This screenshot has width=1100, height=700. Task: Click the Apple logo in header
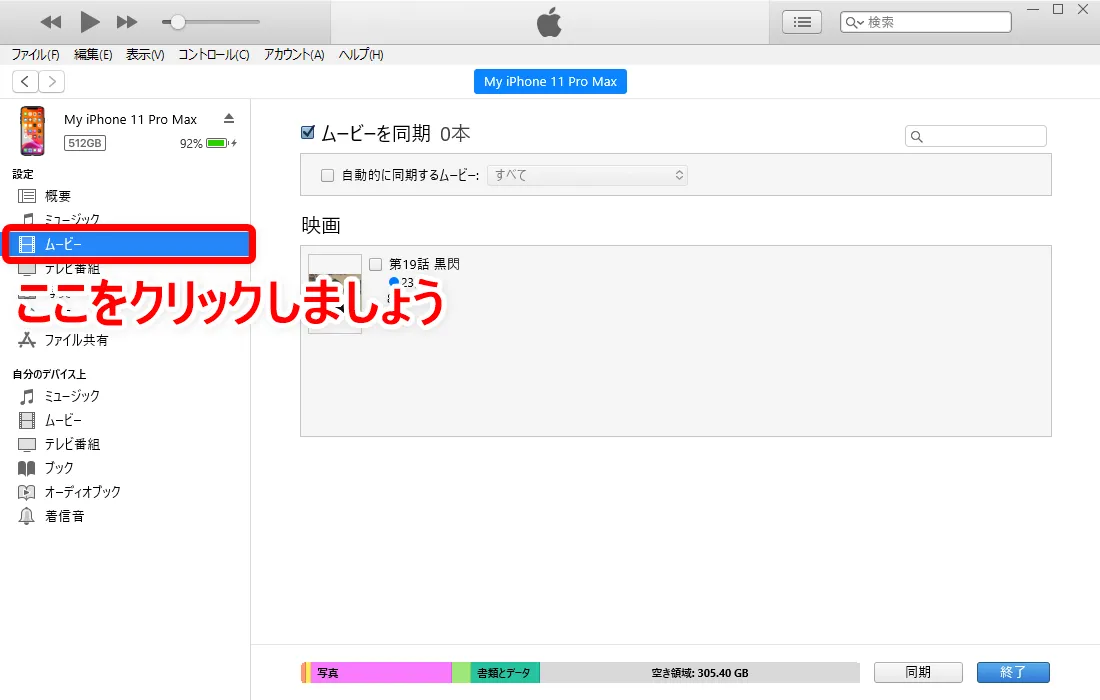click(x=549, y=22)
